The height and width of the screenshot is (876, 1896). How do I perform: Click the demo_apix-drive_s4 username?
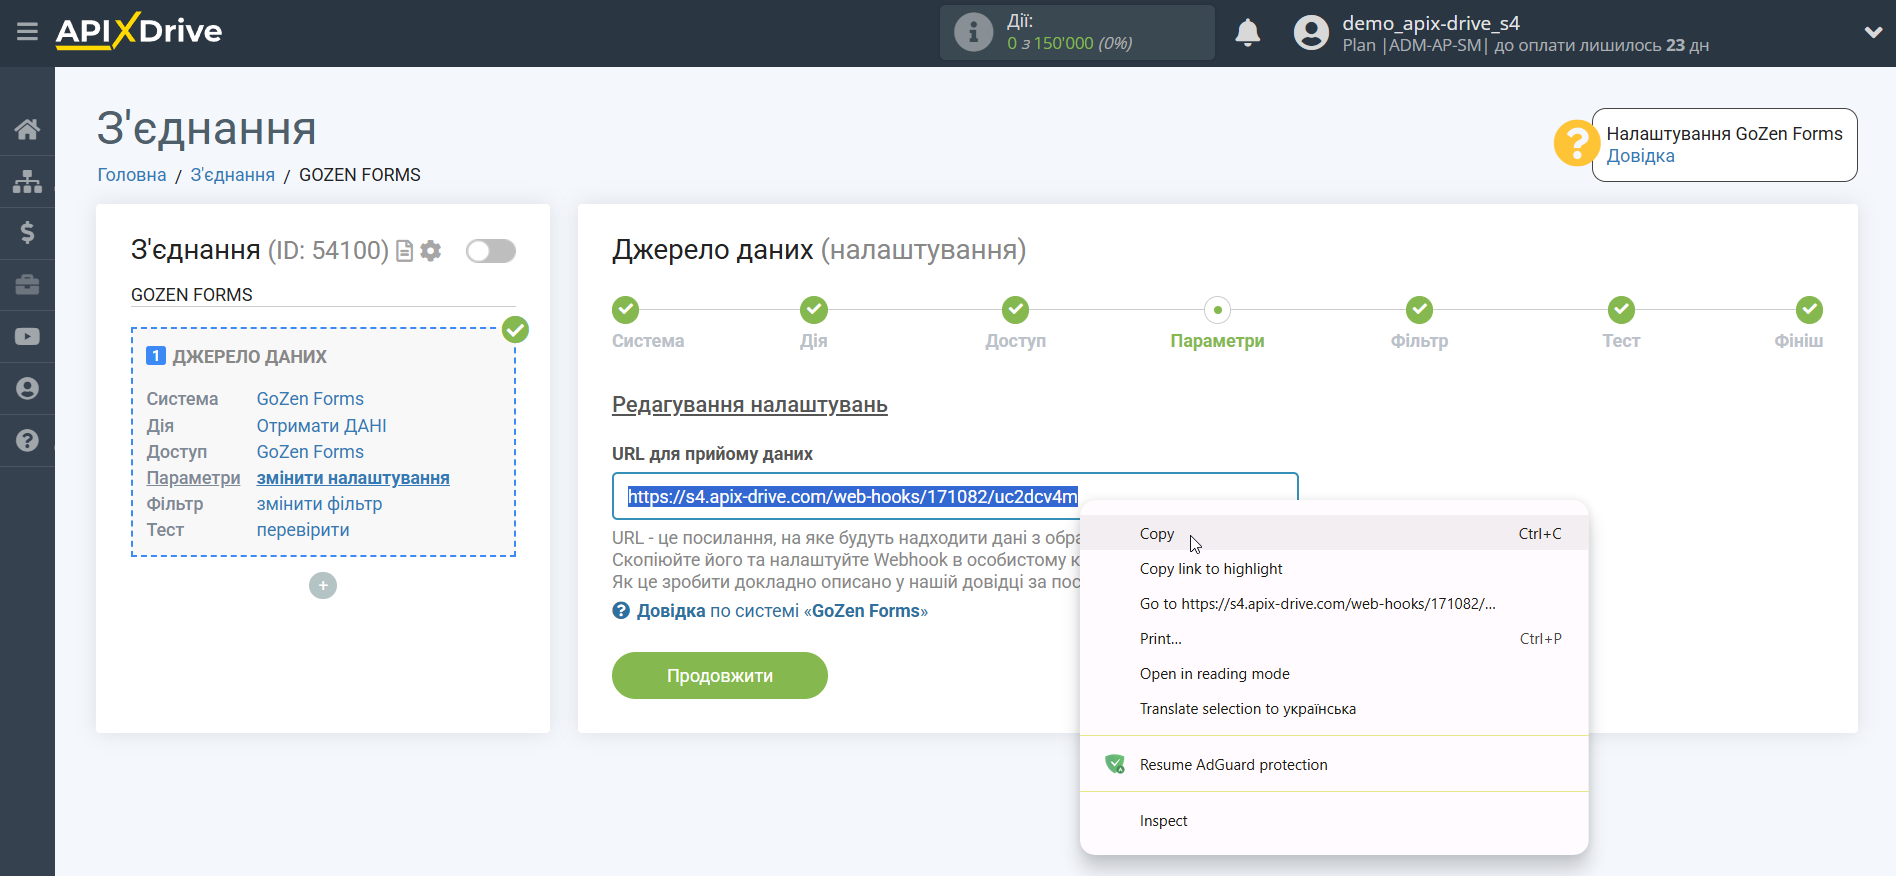coord(1431,23)
